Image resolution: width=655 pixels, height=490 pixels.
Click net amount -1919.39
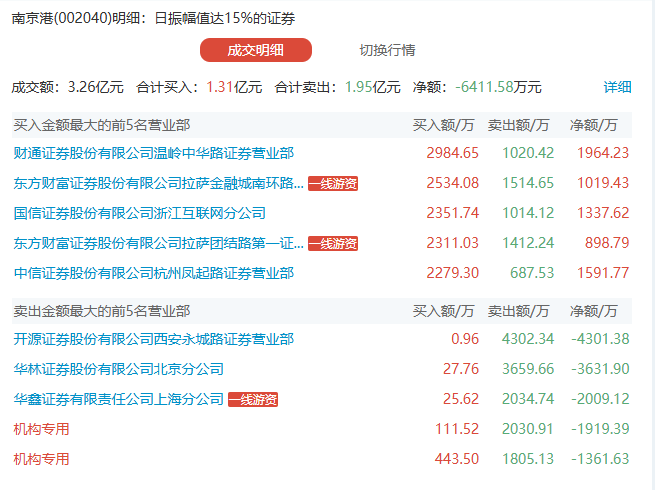click(600, 429)
